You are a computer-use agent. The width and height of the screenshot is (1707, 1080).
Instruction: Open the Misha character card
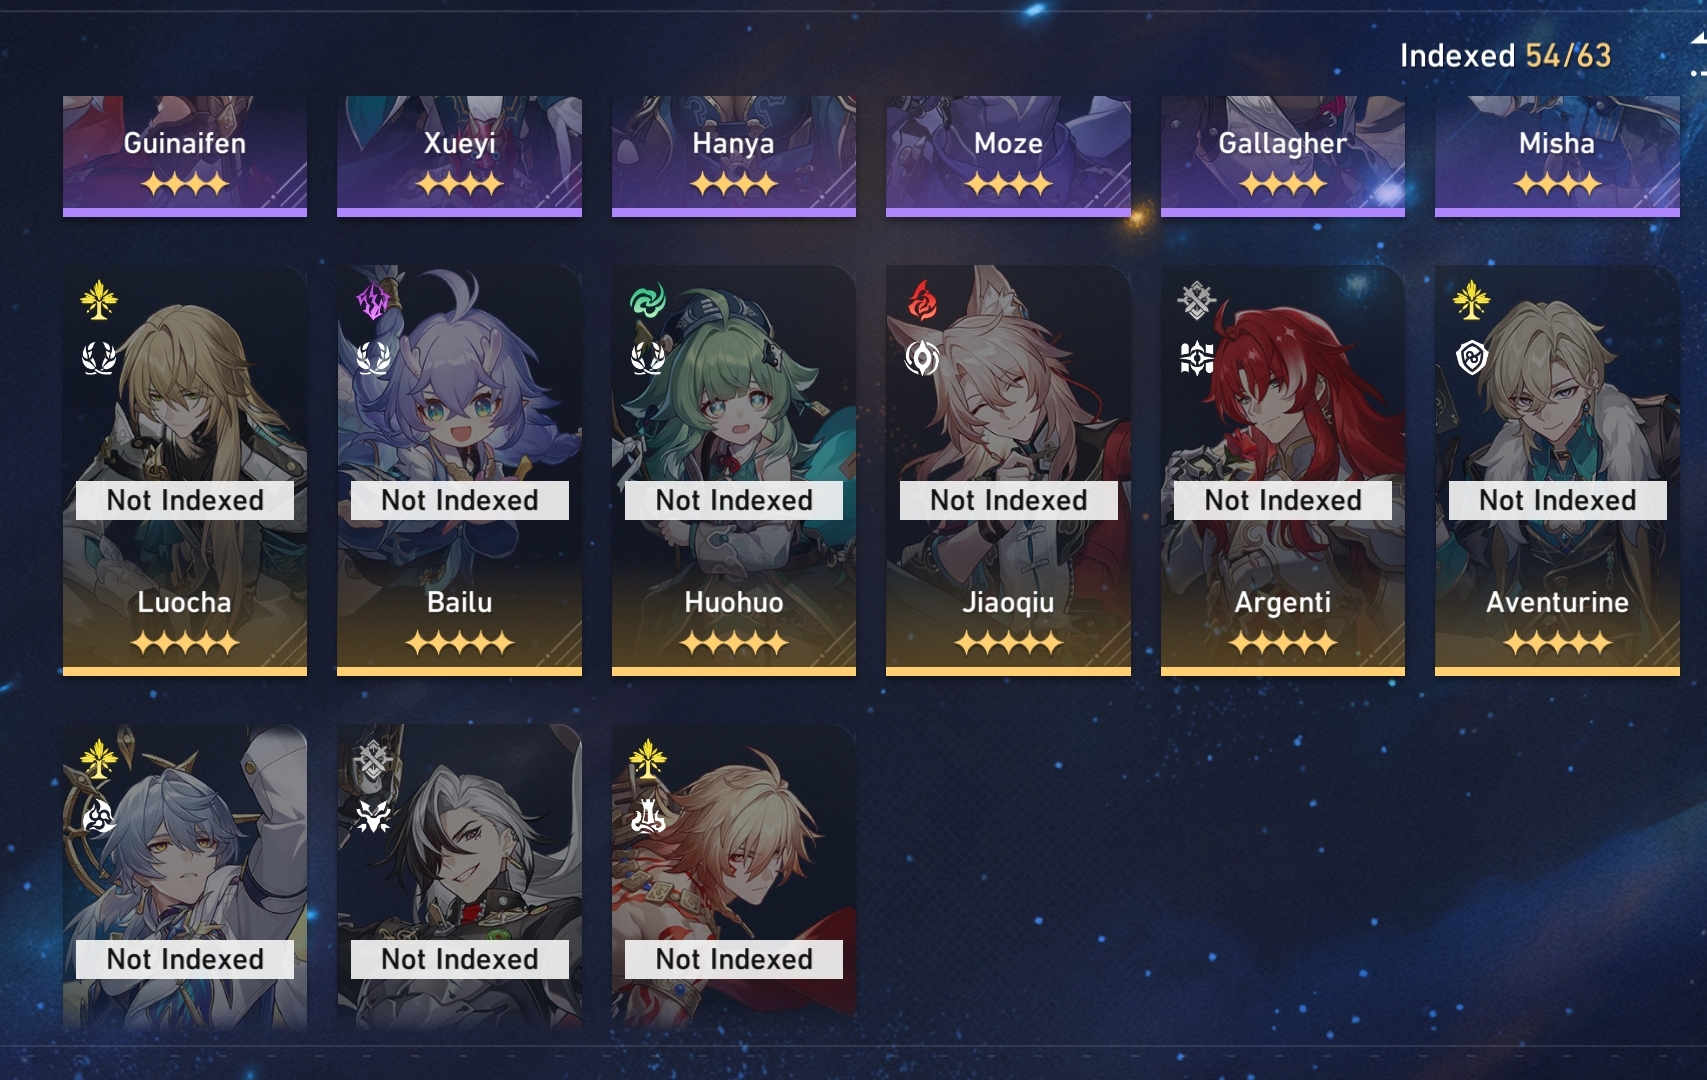coord(1557,156)
